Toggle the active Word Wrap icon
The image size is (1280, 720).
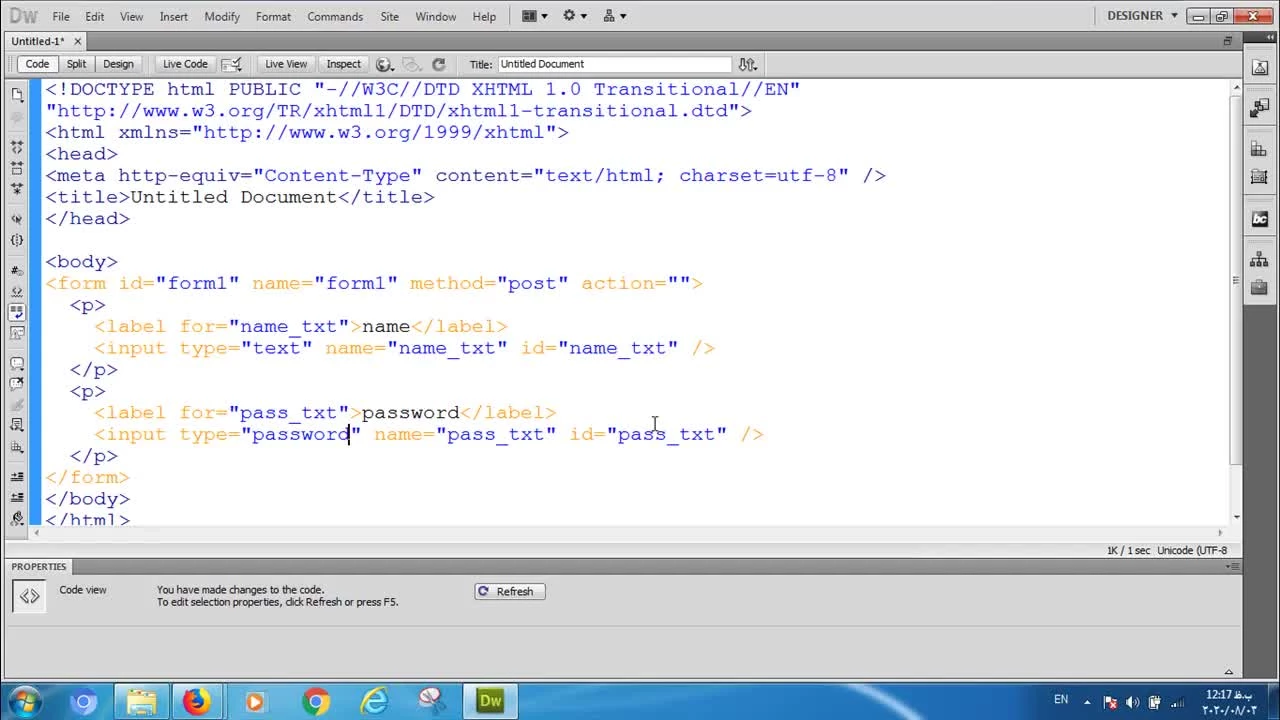coord(17,312)
